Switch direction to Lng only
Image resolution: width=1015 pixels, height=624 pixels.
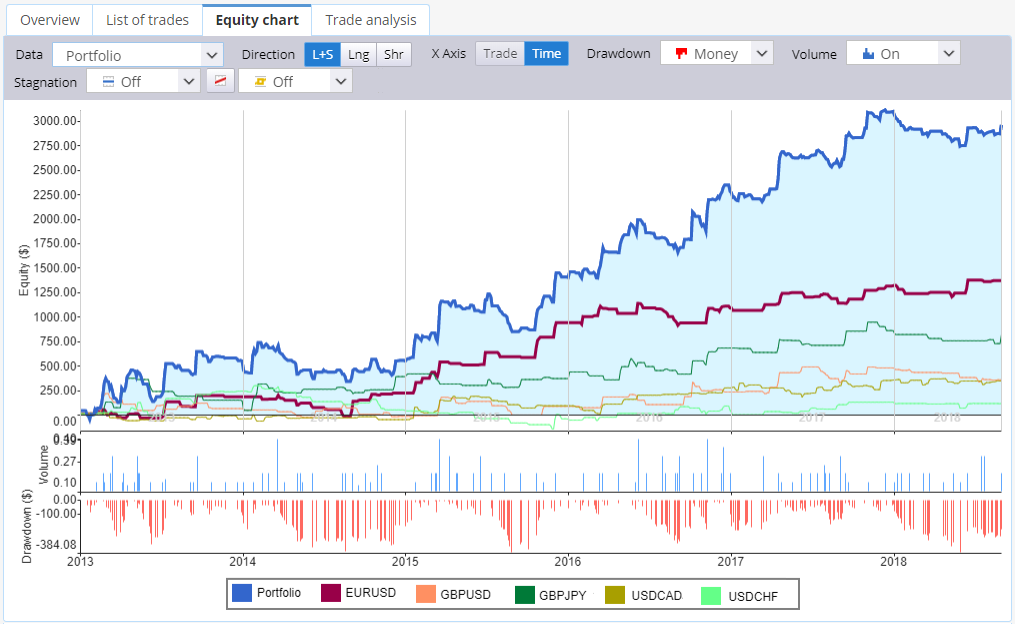(359, 54)
